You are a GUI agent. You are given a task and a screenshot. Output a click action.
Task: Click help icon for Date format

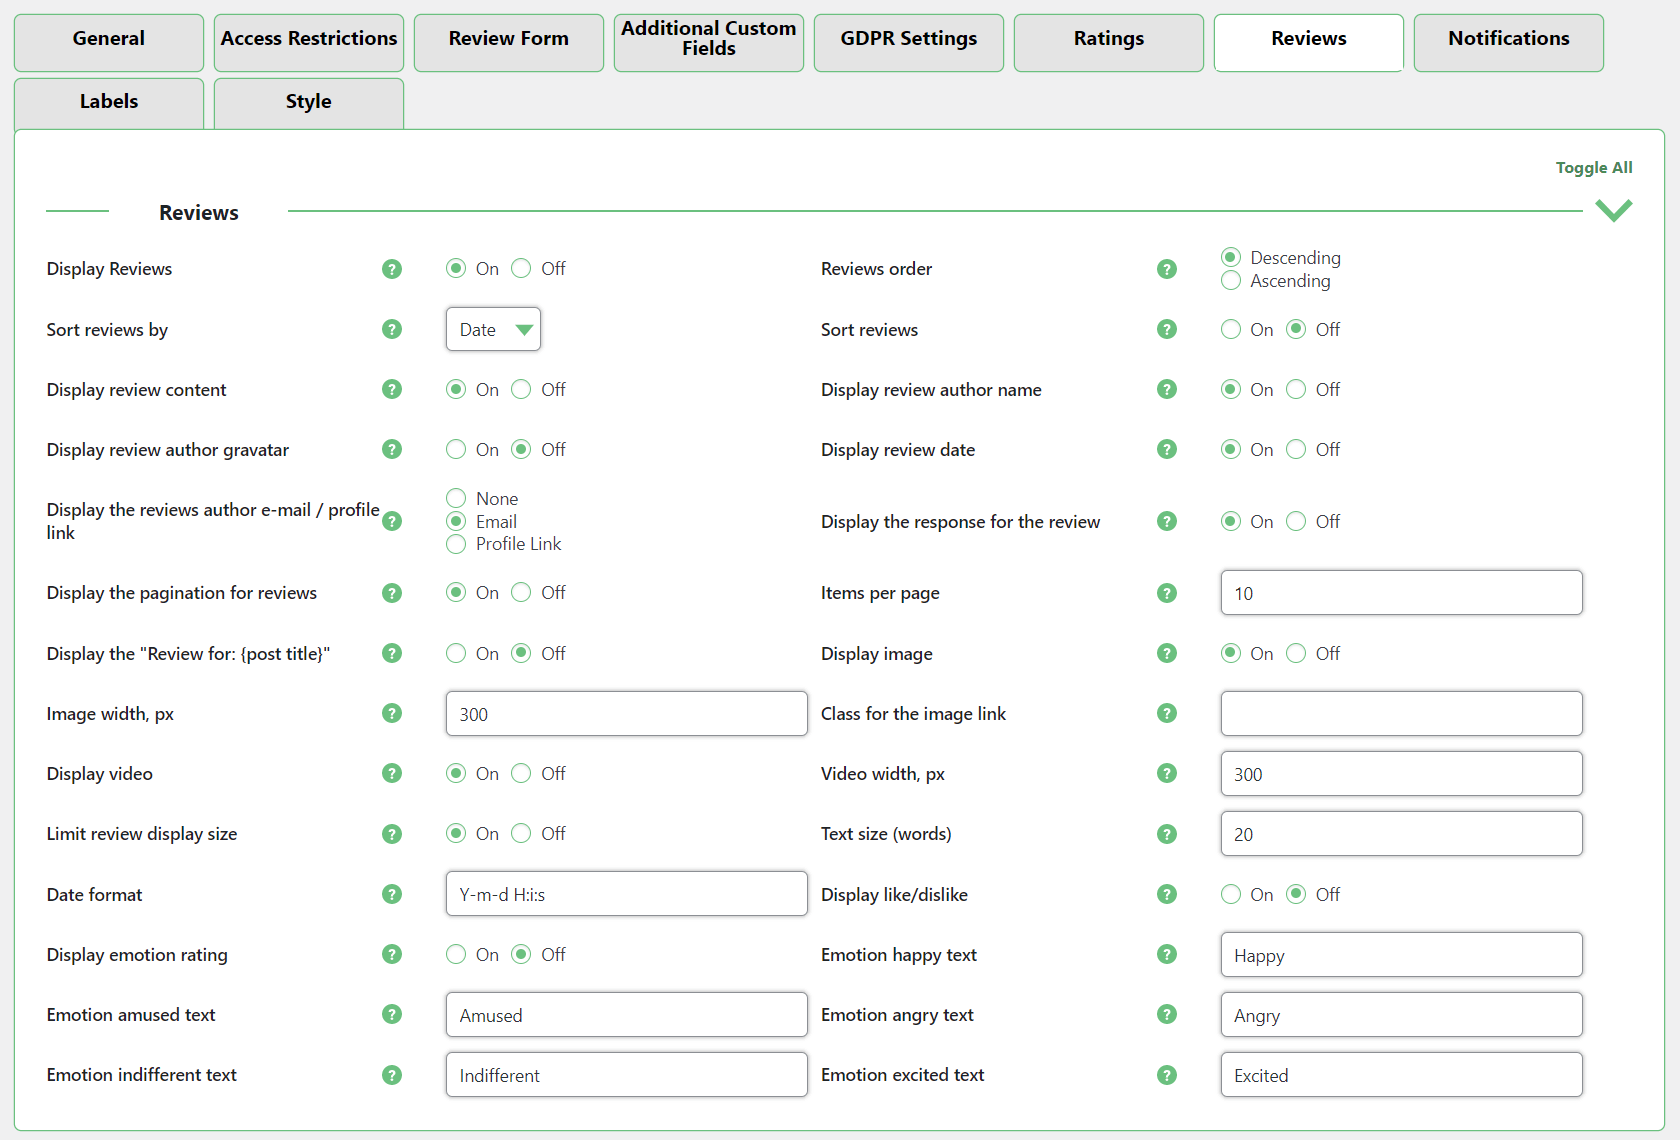point(392,894)
